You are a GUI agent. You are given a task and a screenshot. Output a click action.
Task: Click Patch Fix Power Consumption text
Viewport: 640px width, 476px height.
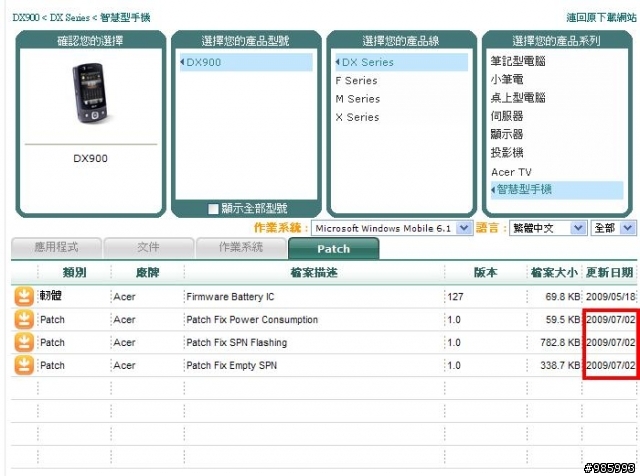252,320
